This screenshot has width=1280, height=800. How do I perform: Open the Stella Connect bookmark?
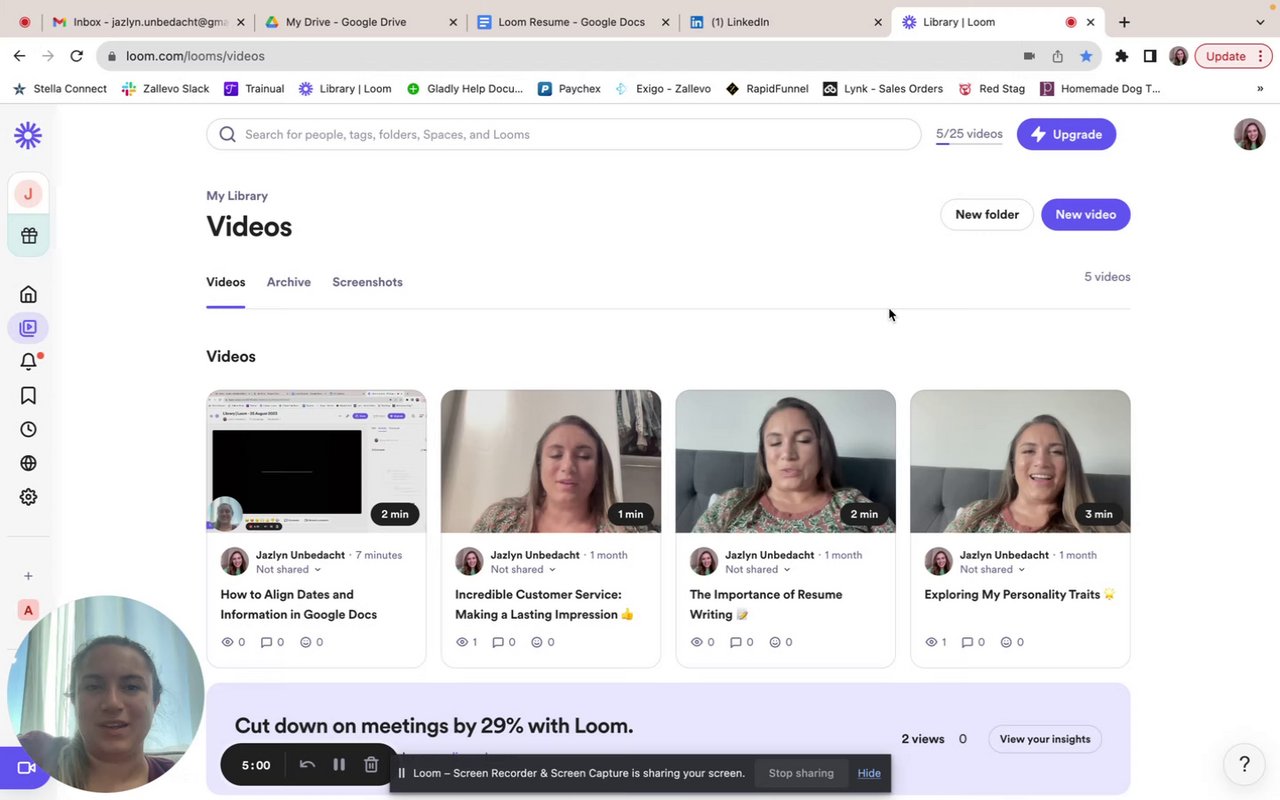pyautogui.click(x=60, y=89)
